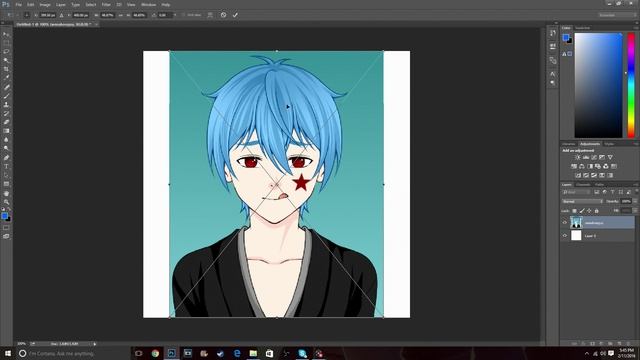The width and height of the screenshot is (640, 360).
Task: Toggle the width-height aspect ratio link
Action: pyautogui.click(x=120, y=15)
